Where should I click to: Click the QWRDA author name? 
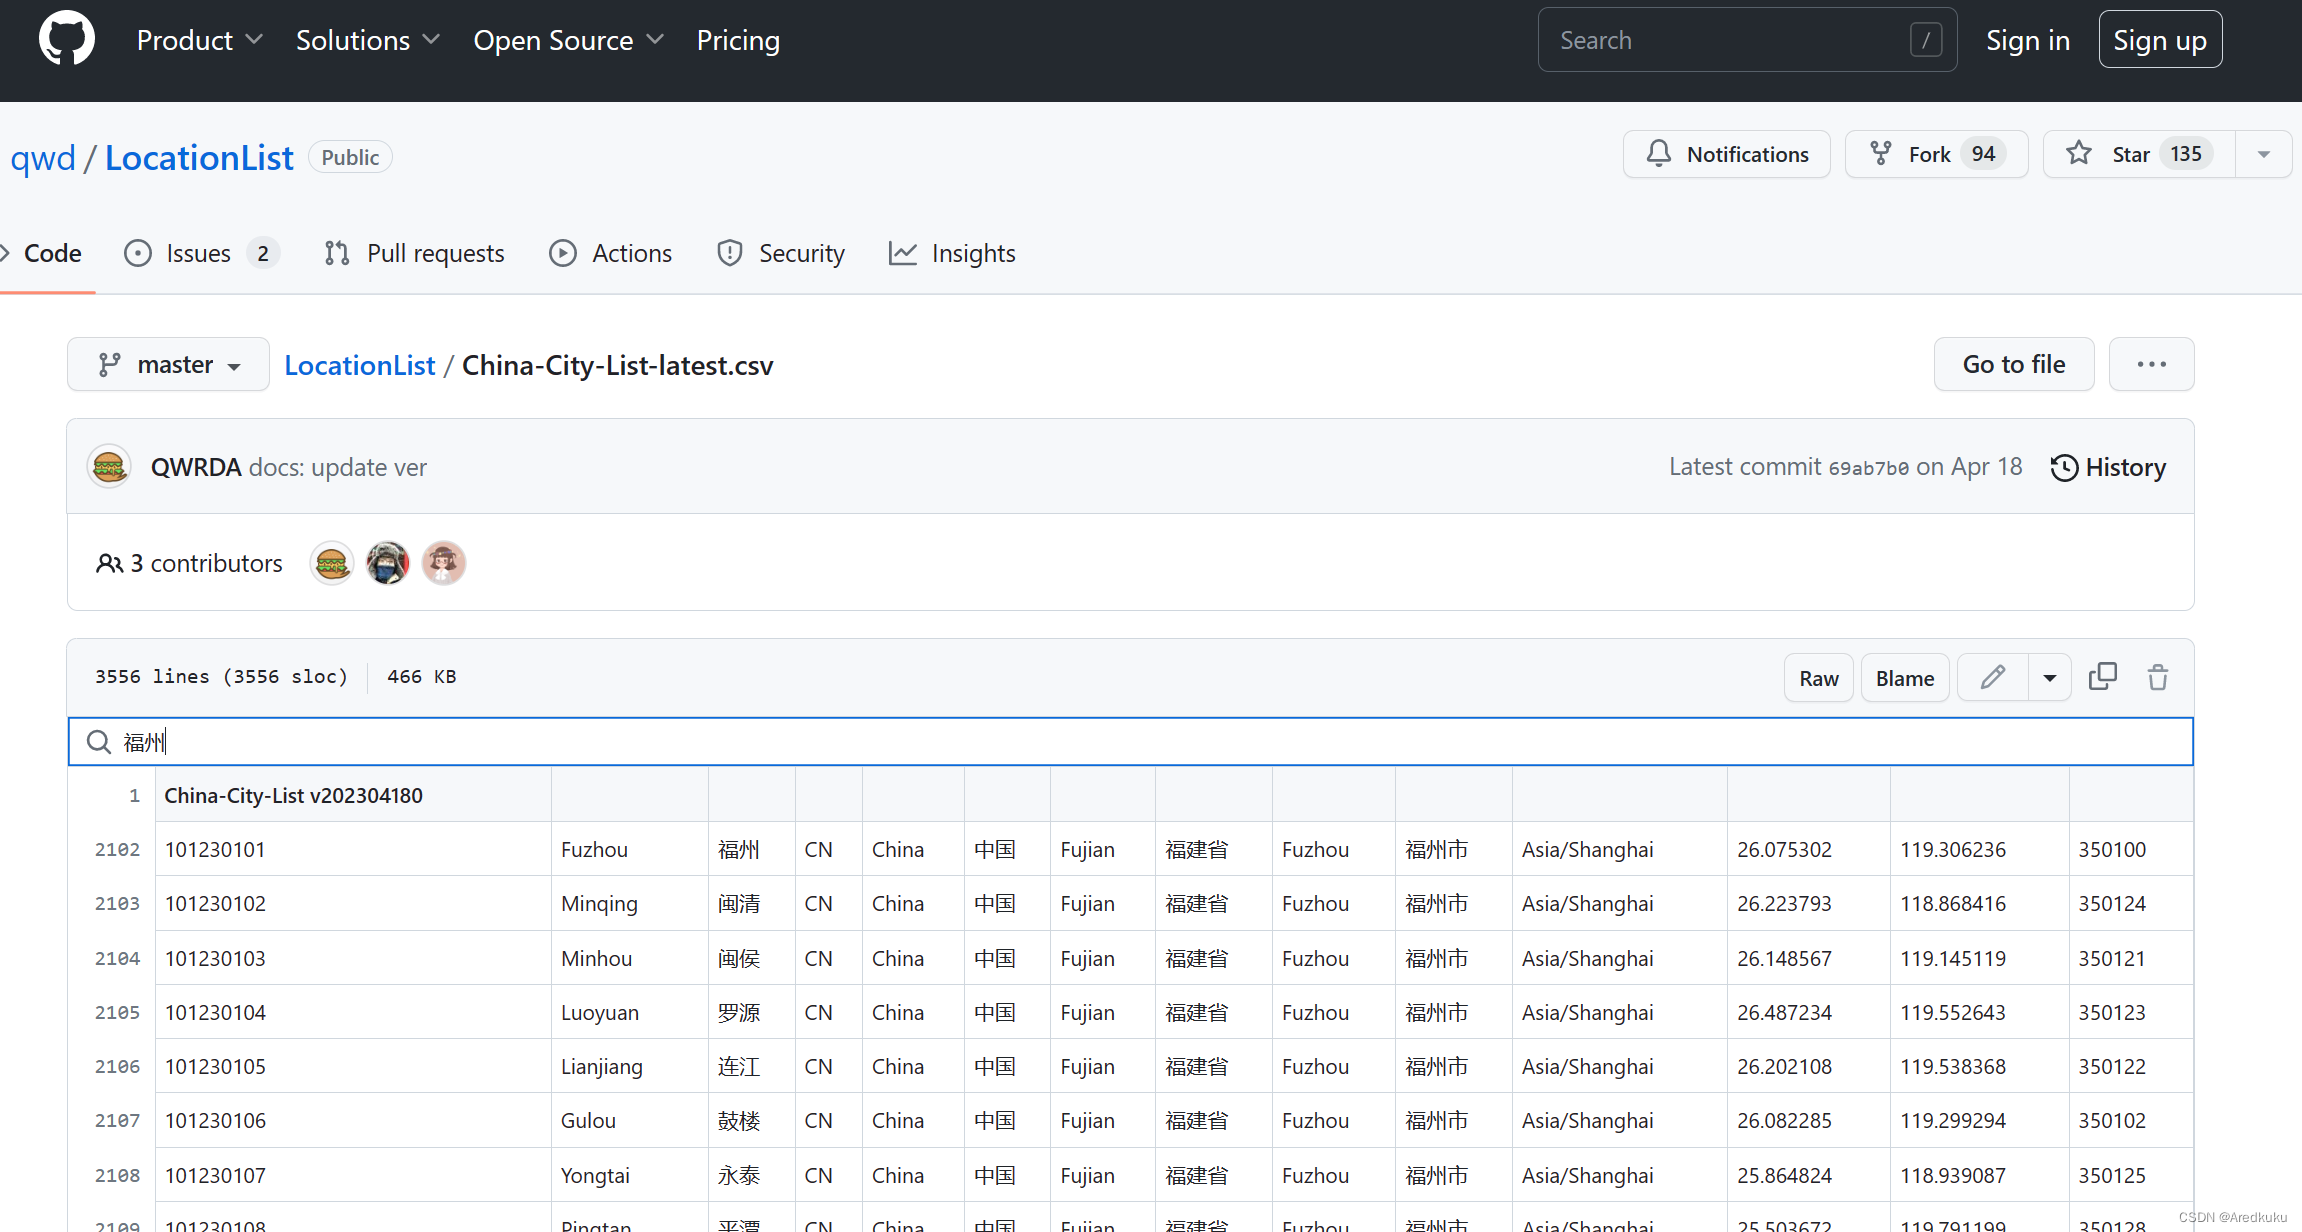(x=196, y=468)
